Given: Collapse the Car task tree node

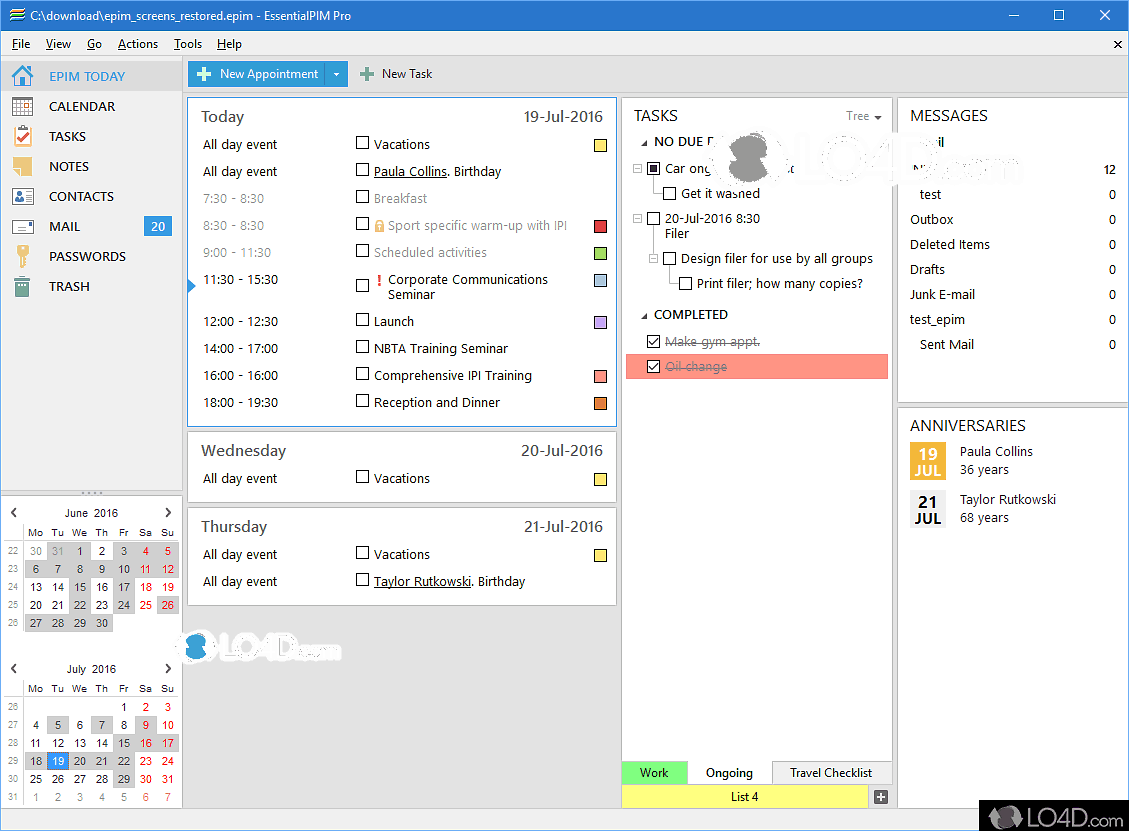Looking at the screenshot, I should pos(637,169).
